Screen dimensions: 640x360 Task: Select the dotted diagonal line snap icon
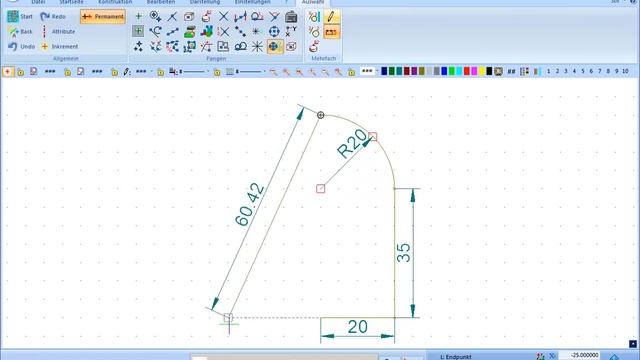(x=240, y=31)
